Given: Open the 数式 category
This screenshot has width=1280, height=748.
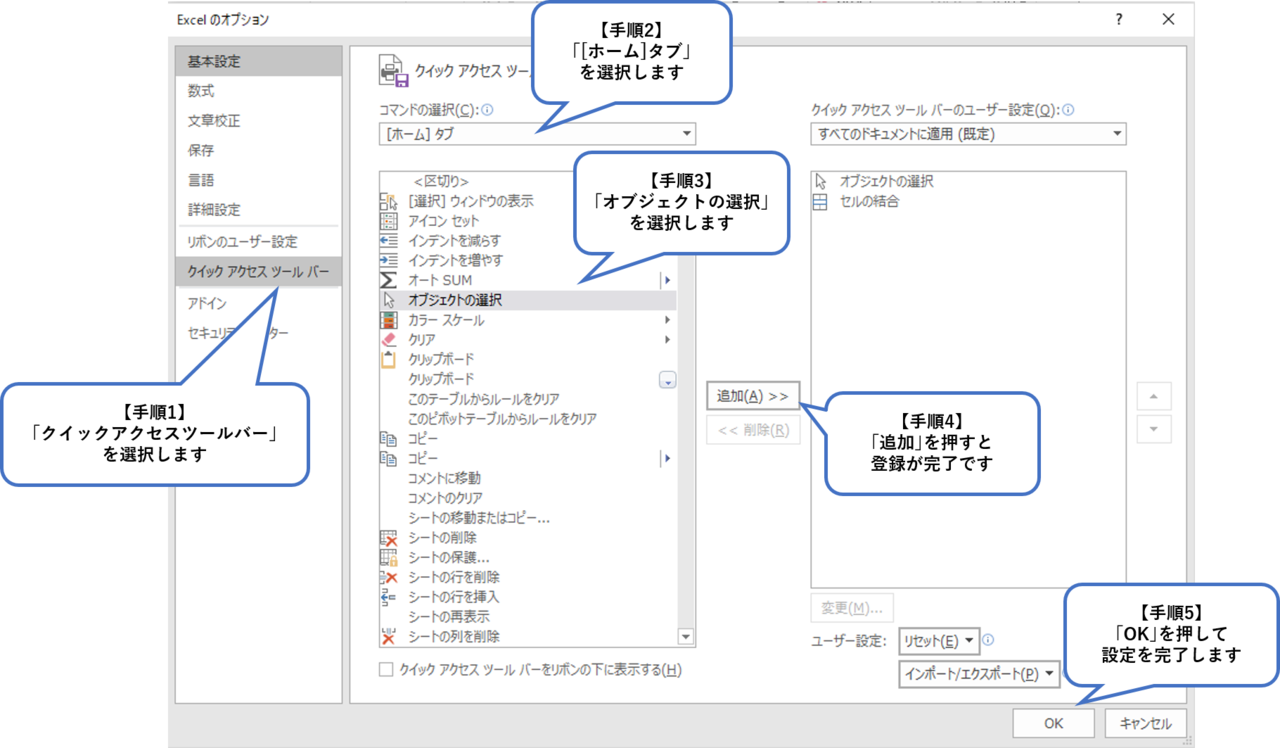Looking at the screenshot, I should click(258, 91).
